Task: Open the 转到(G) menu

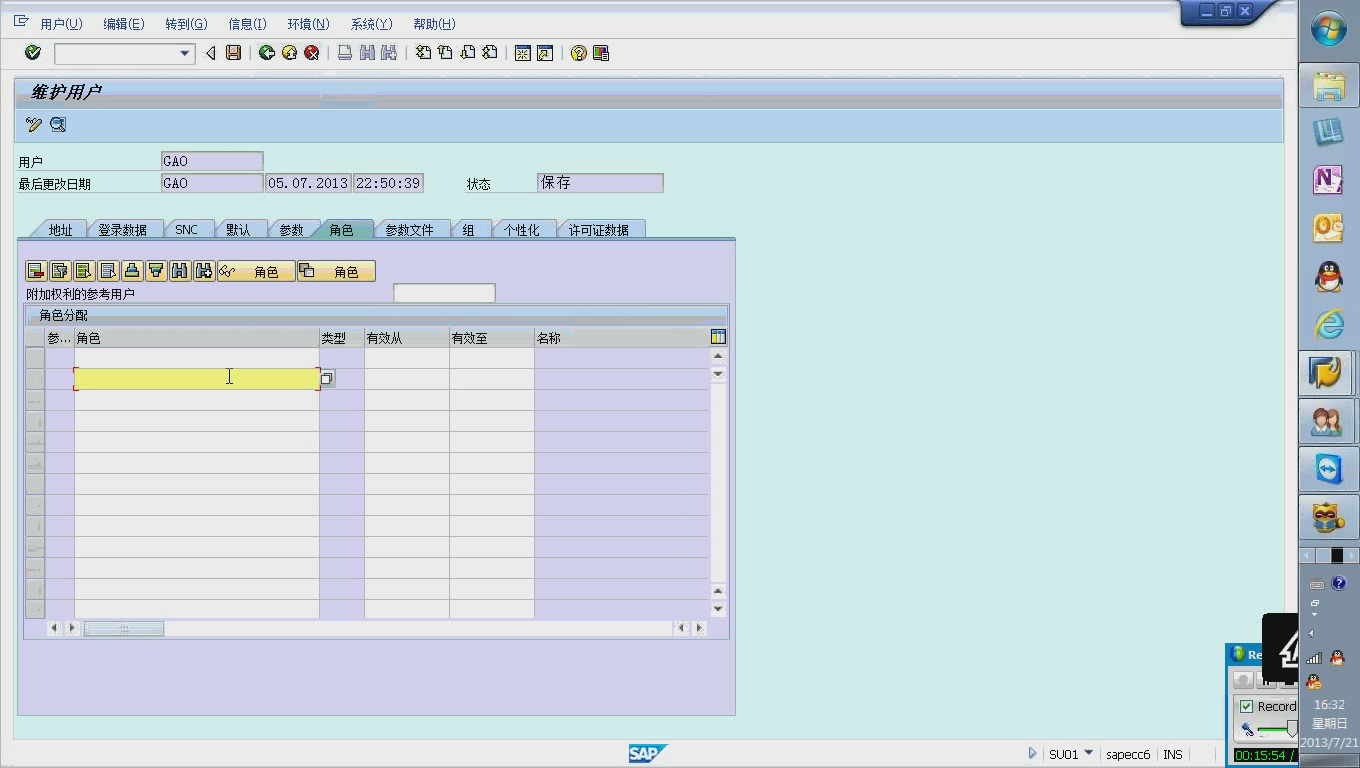Action: 186,24
